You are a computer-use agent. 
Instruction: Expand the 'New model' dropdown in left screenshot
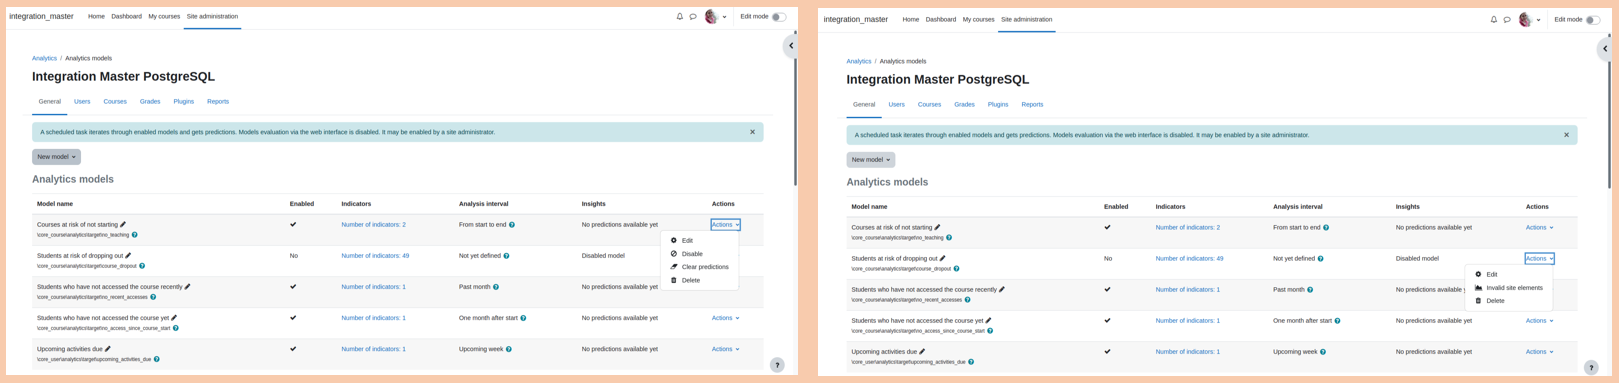coord(56,157)
